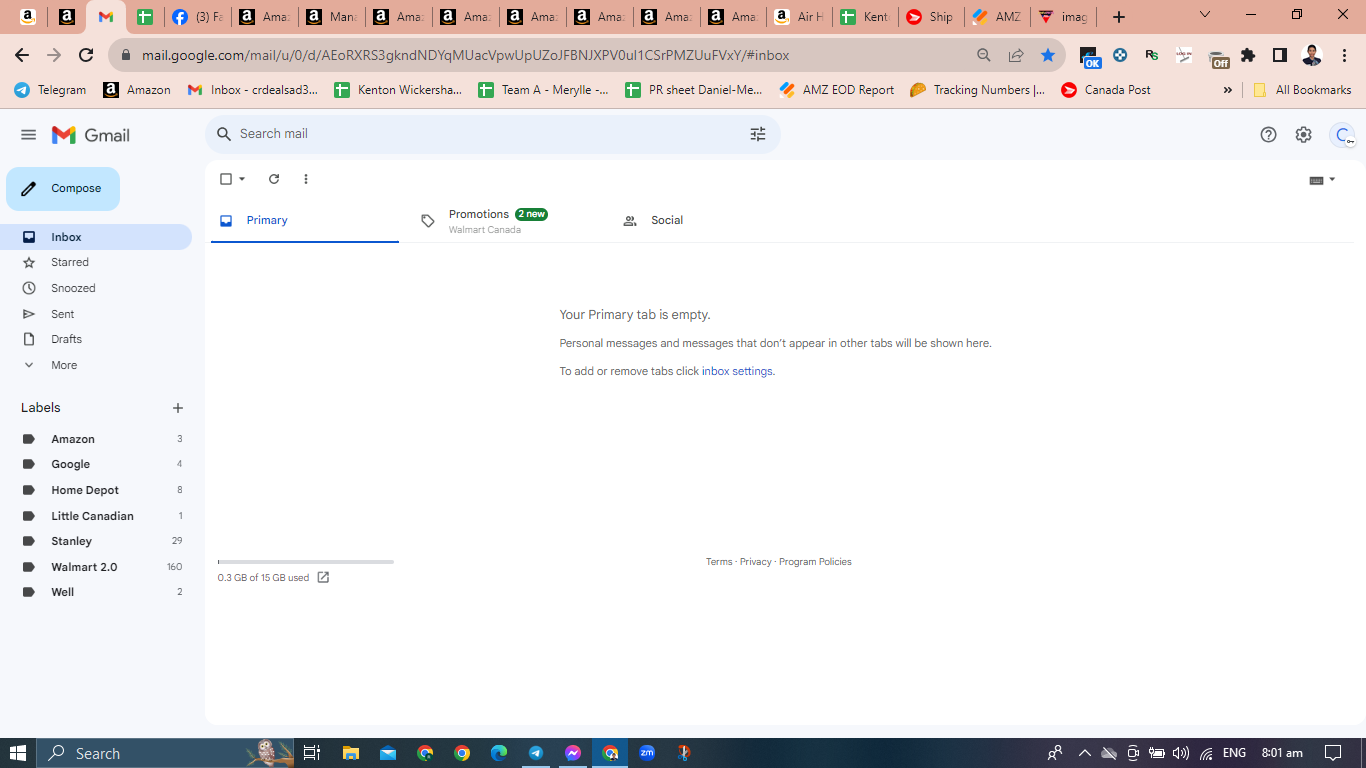Switch to the Facebook browser tab
The height and width of the screenshot is (768, 1366).
(197, 17)
